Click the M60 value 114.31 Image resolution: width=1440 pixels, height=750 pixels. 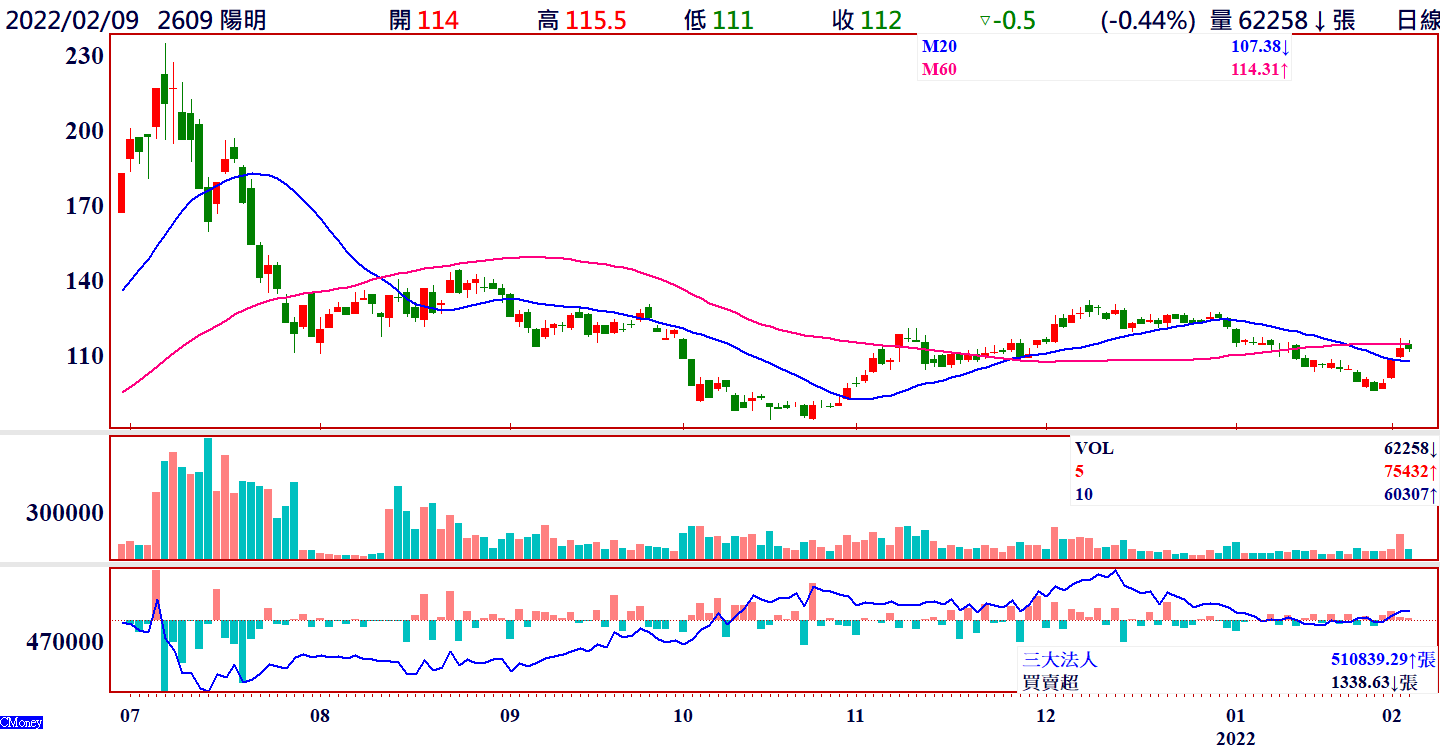coord(1255,69)
